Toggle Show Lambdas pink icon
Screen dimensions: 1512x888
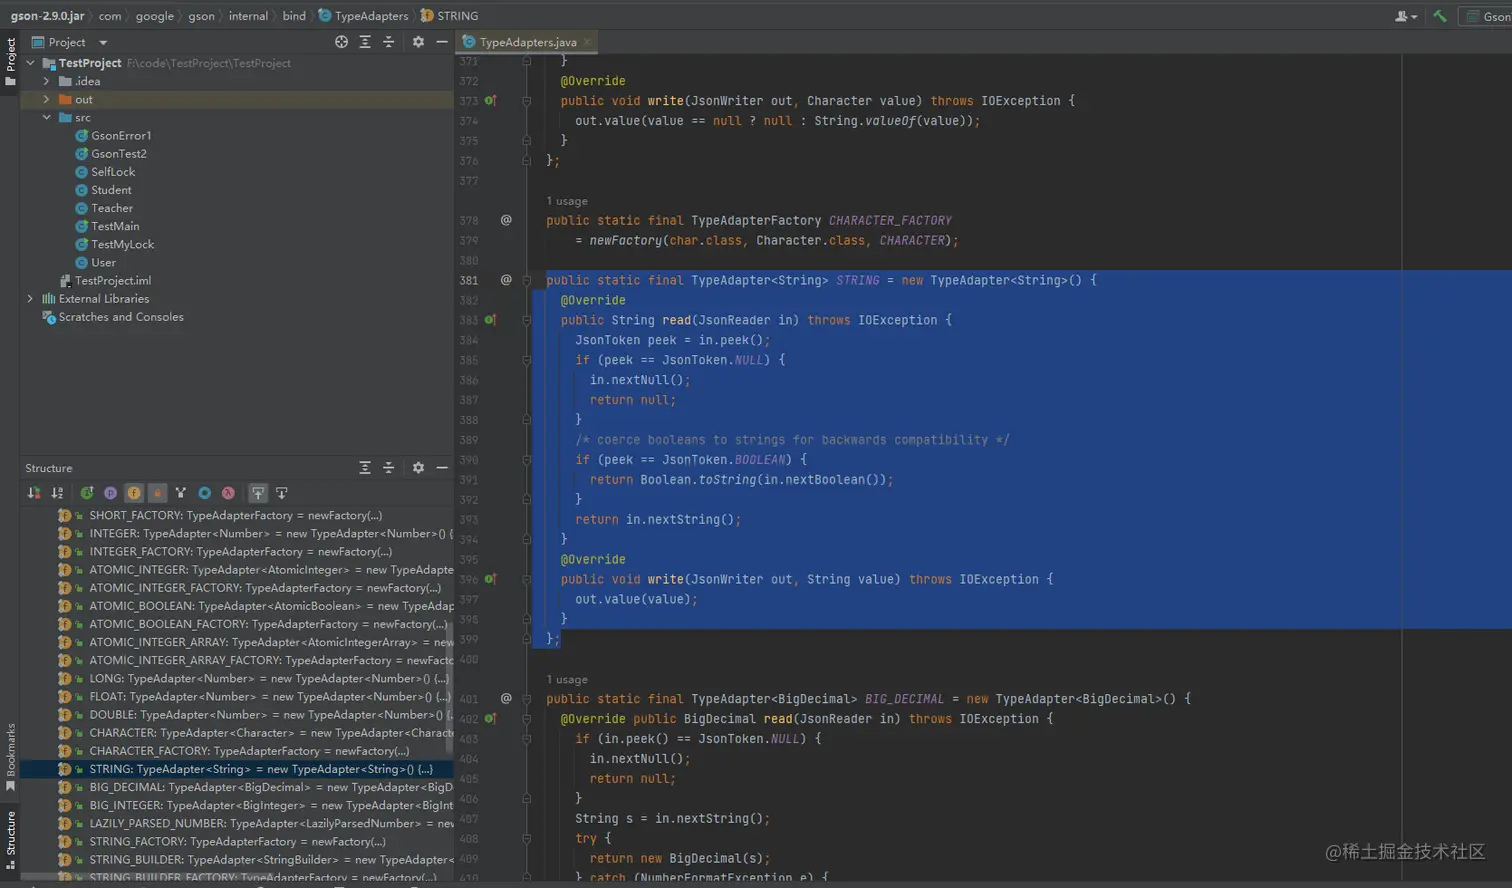[228, 493]
